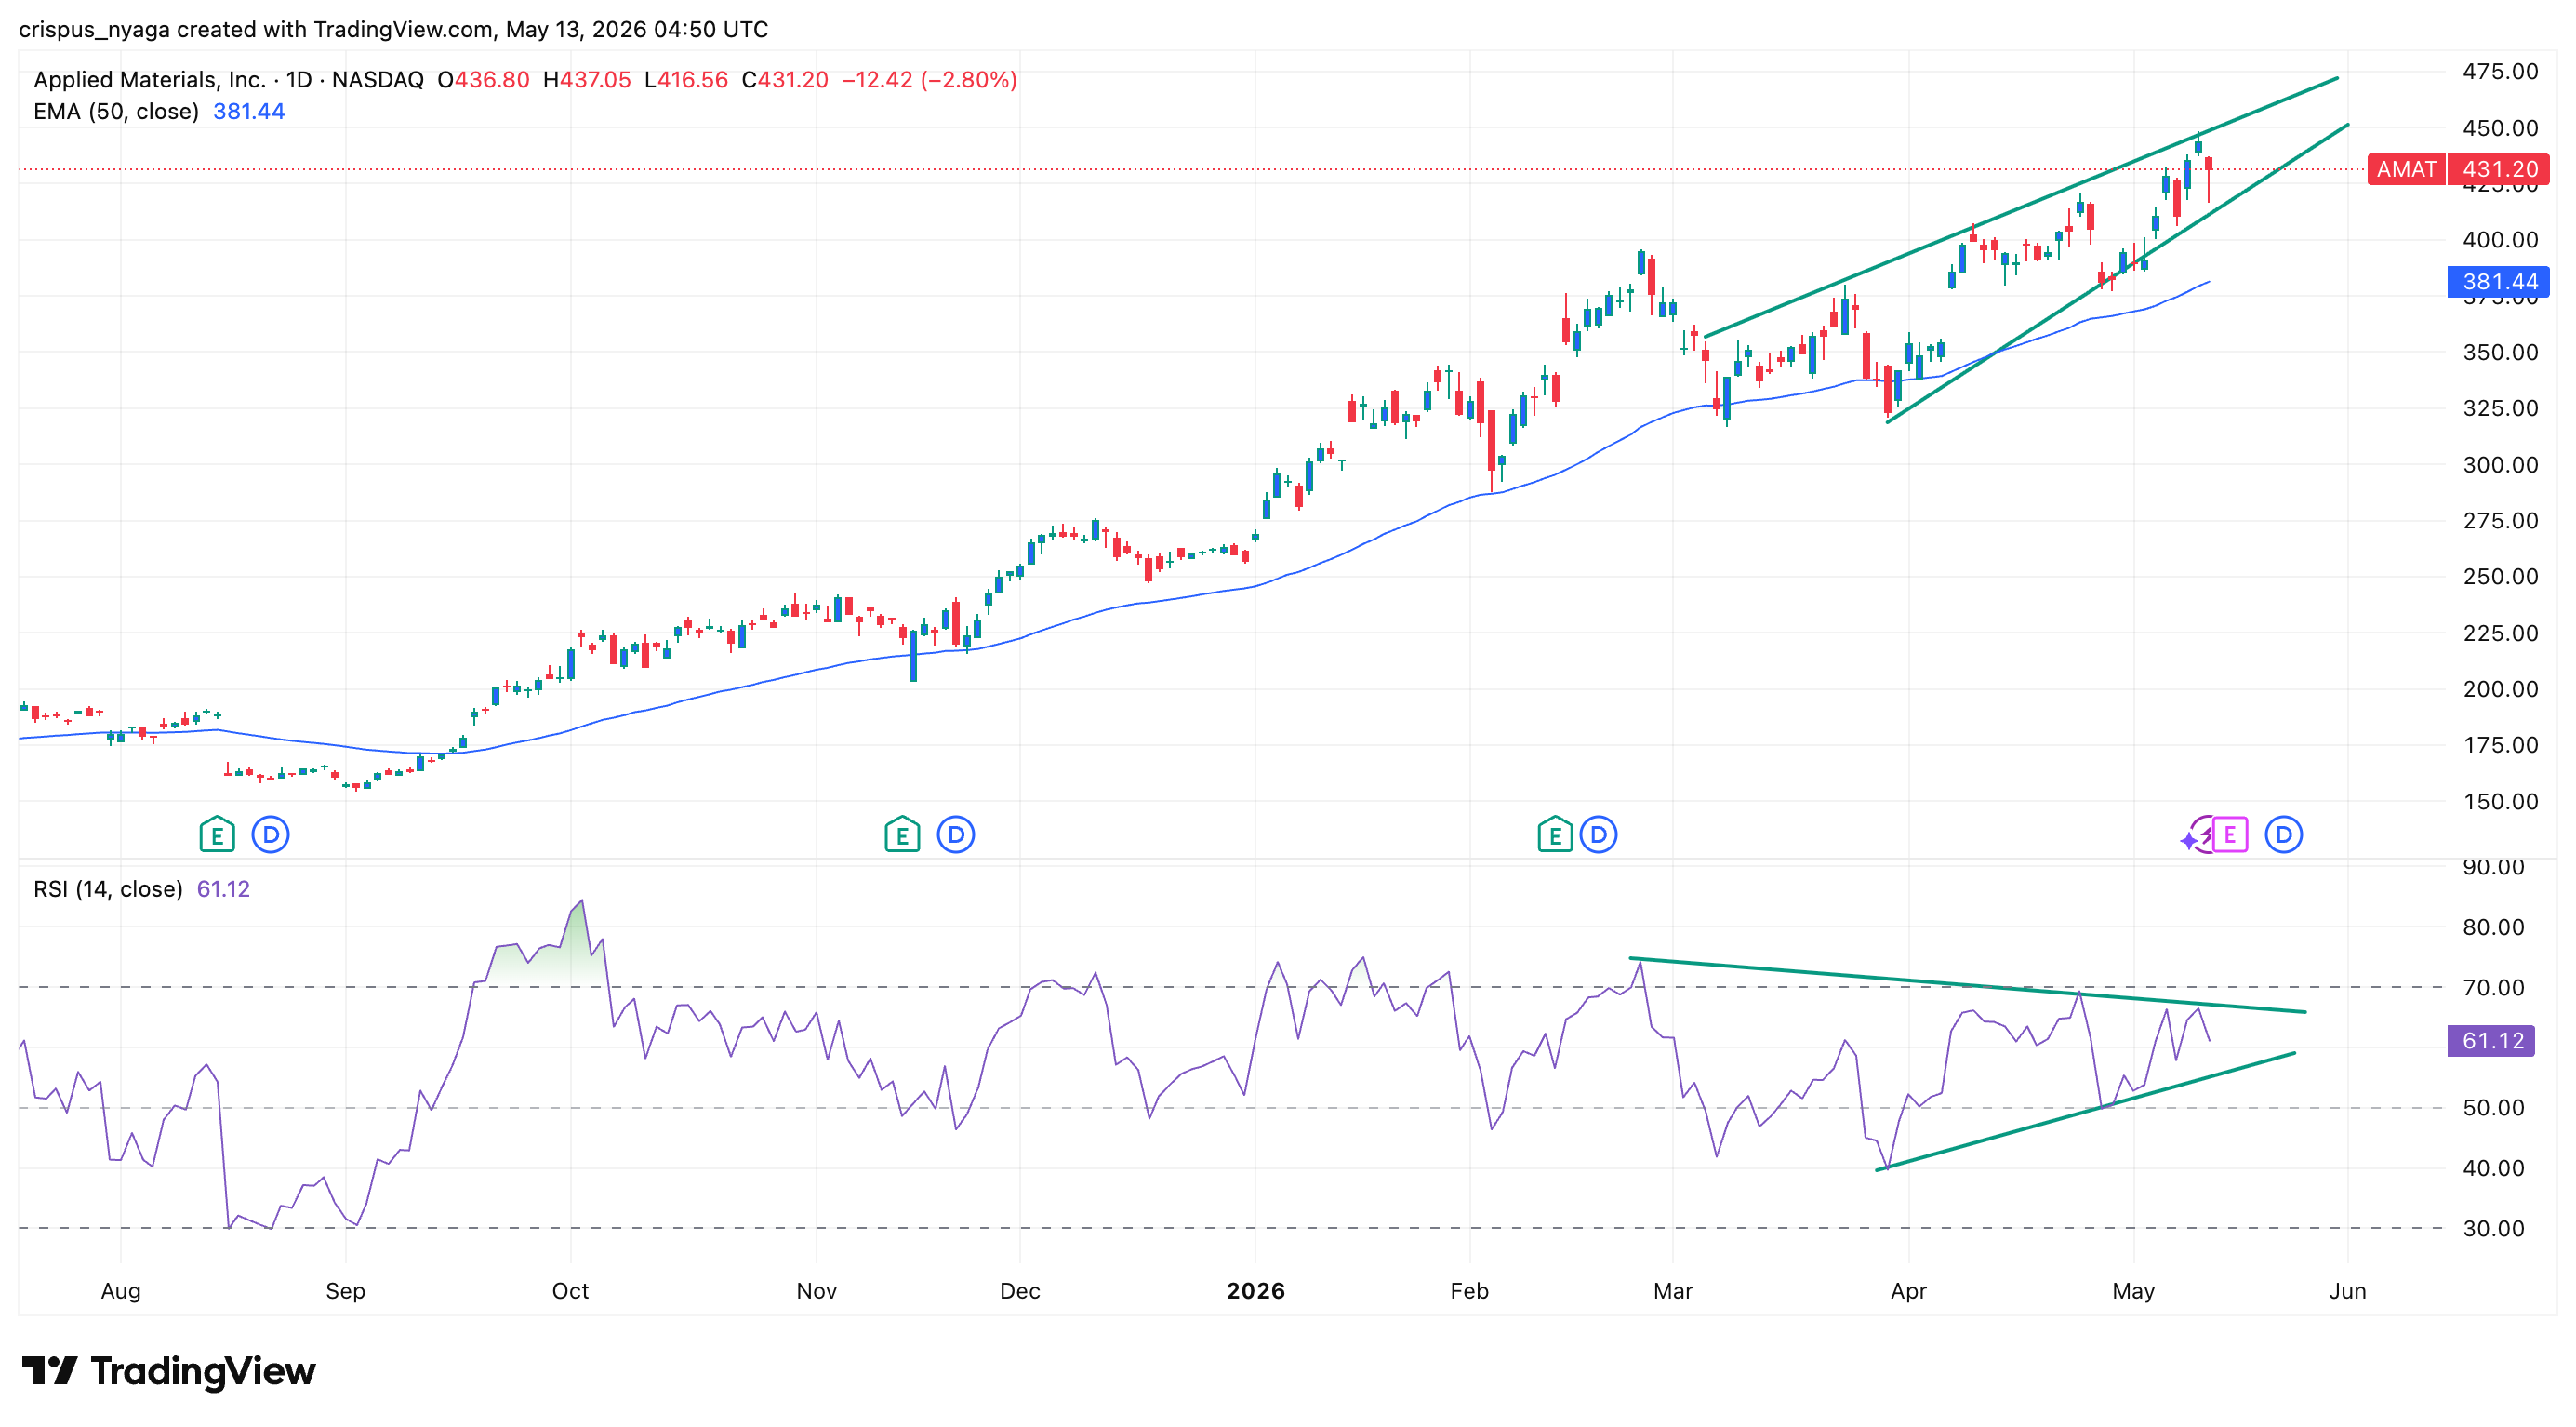Screen dimensions: 2576x1427
Task: Click the 475.00 price axis label
Action: 2500,71
